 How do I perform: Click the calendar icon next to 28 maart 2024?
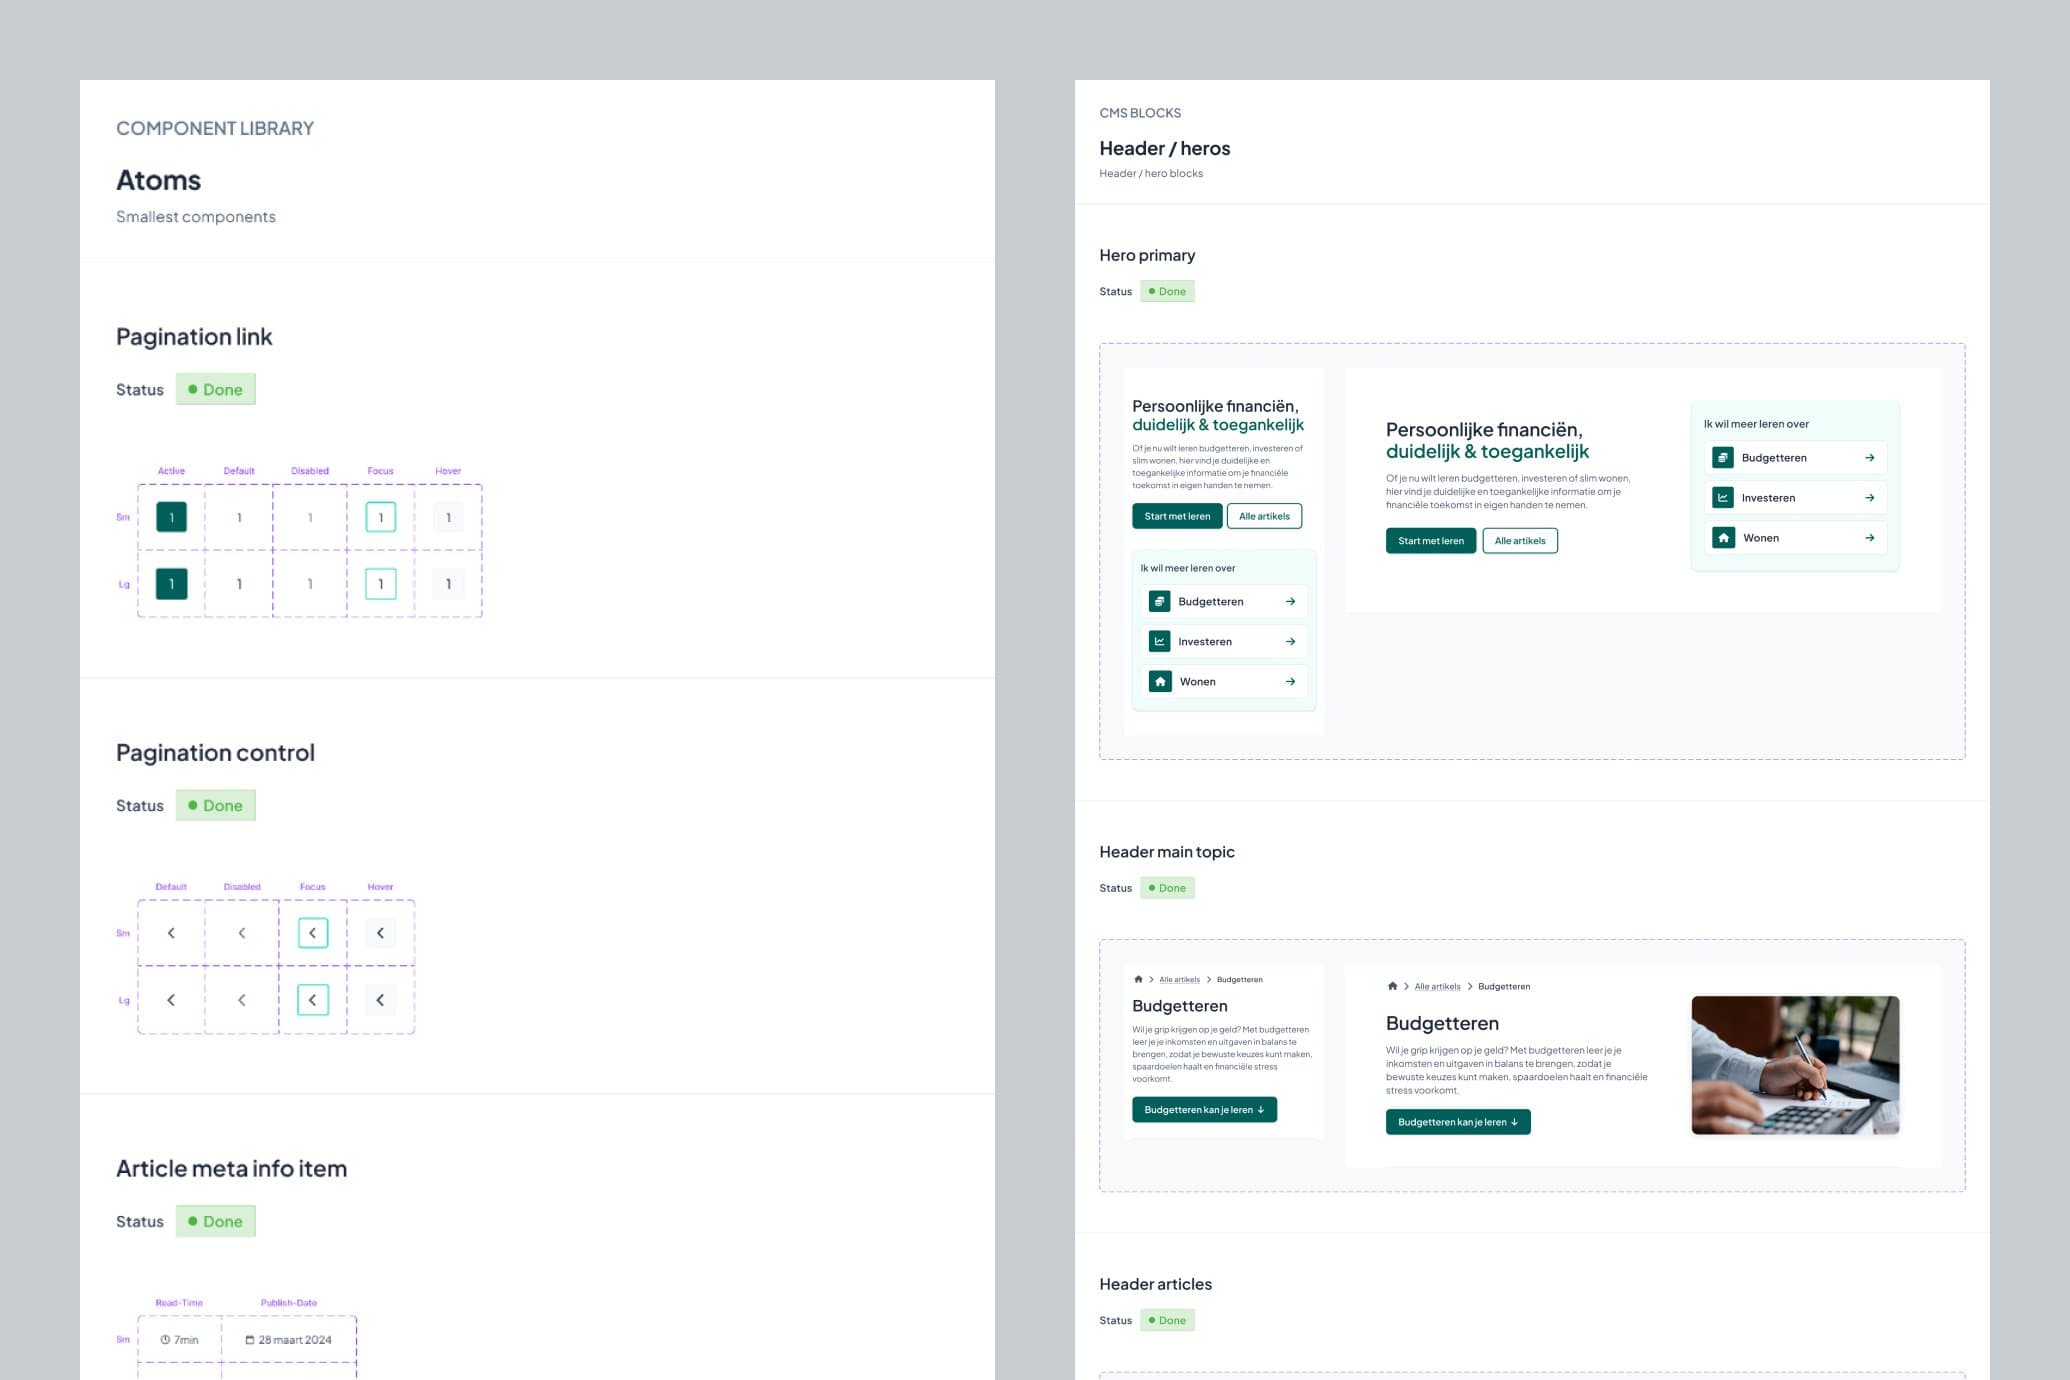[x=250, y=1340]
